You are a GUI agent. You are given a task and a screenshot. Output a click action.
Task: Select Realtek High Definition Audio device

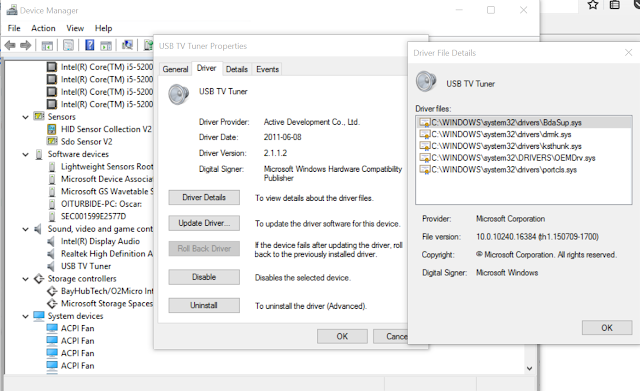tap(107, 254)
